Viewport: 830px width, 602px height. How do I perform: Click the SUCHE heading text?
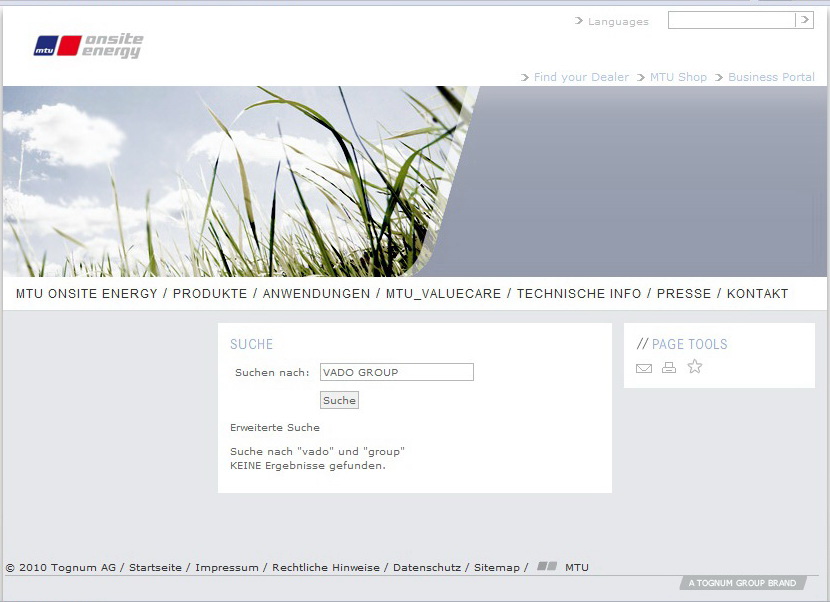[251, 344]
